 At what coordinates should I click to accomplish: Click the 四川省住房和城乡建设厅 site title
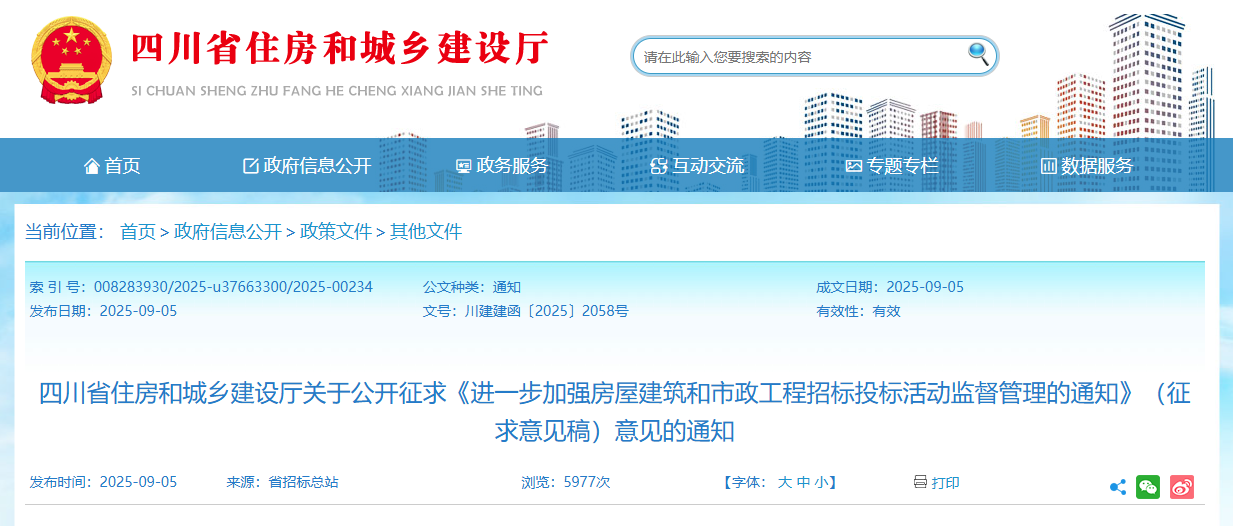coord(342,50)
